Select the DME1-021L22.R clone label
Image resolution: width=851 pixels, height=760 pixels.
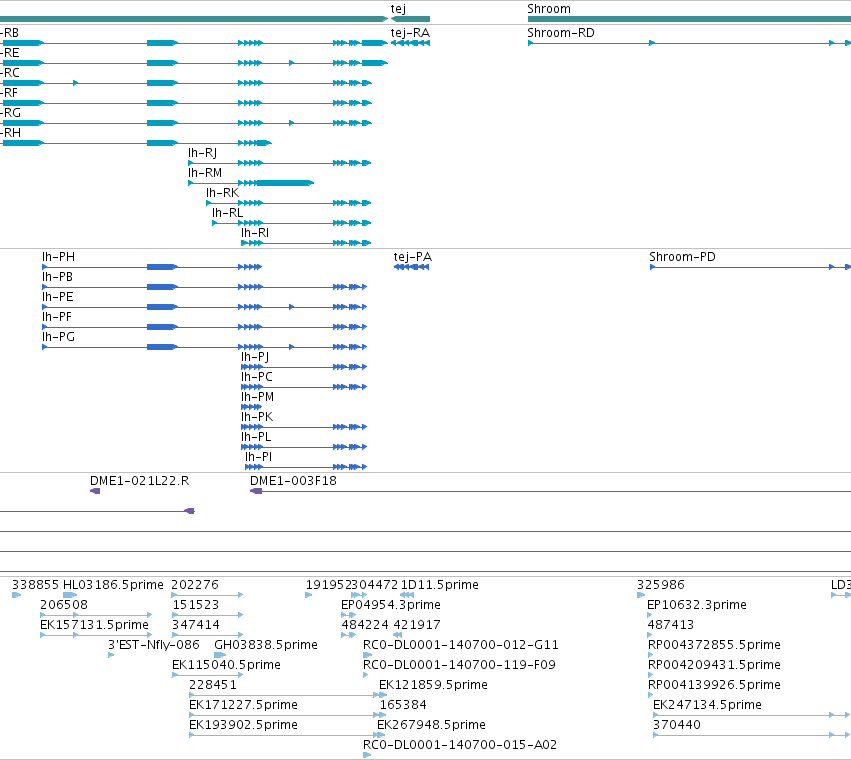(139, 481)
